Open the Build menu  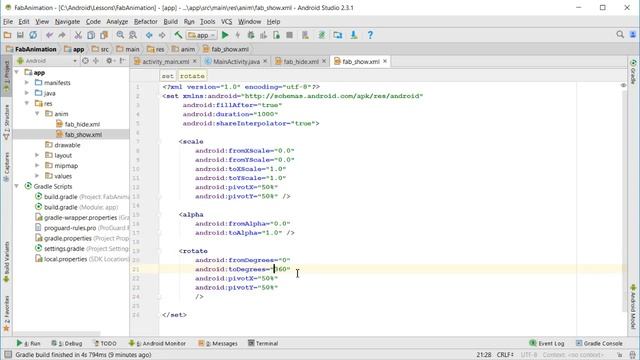(171, 22)
